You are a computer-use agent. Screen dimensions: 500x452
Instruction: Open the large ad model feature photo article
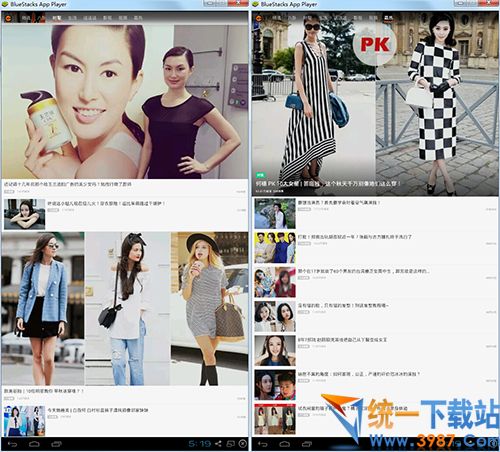pos(125,102)
